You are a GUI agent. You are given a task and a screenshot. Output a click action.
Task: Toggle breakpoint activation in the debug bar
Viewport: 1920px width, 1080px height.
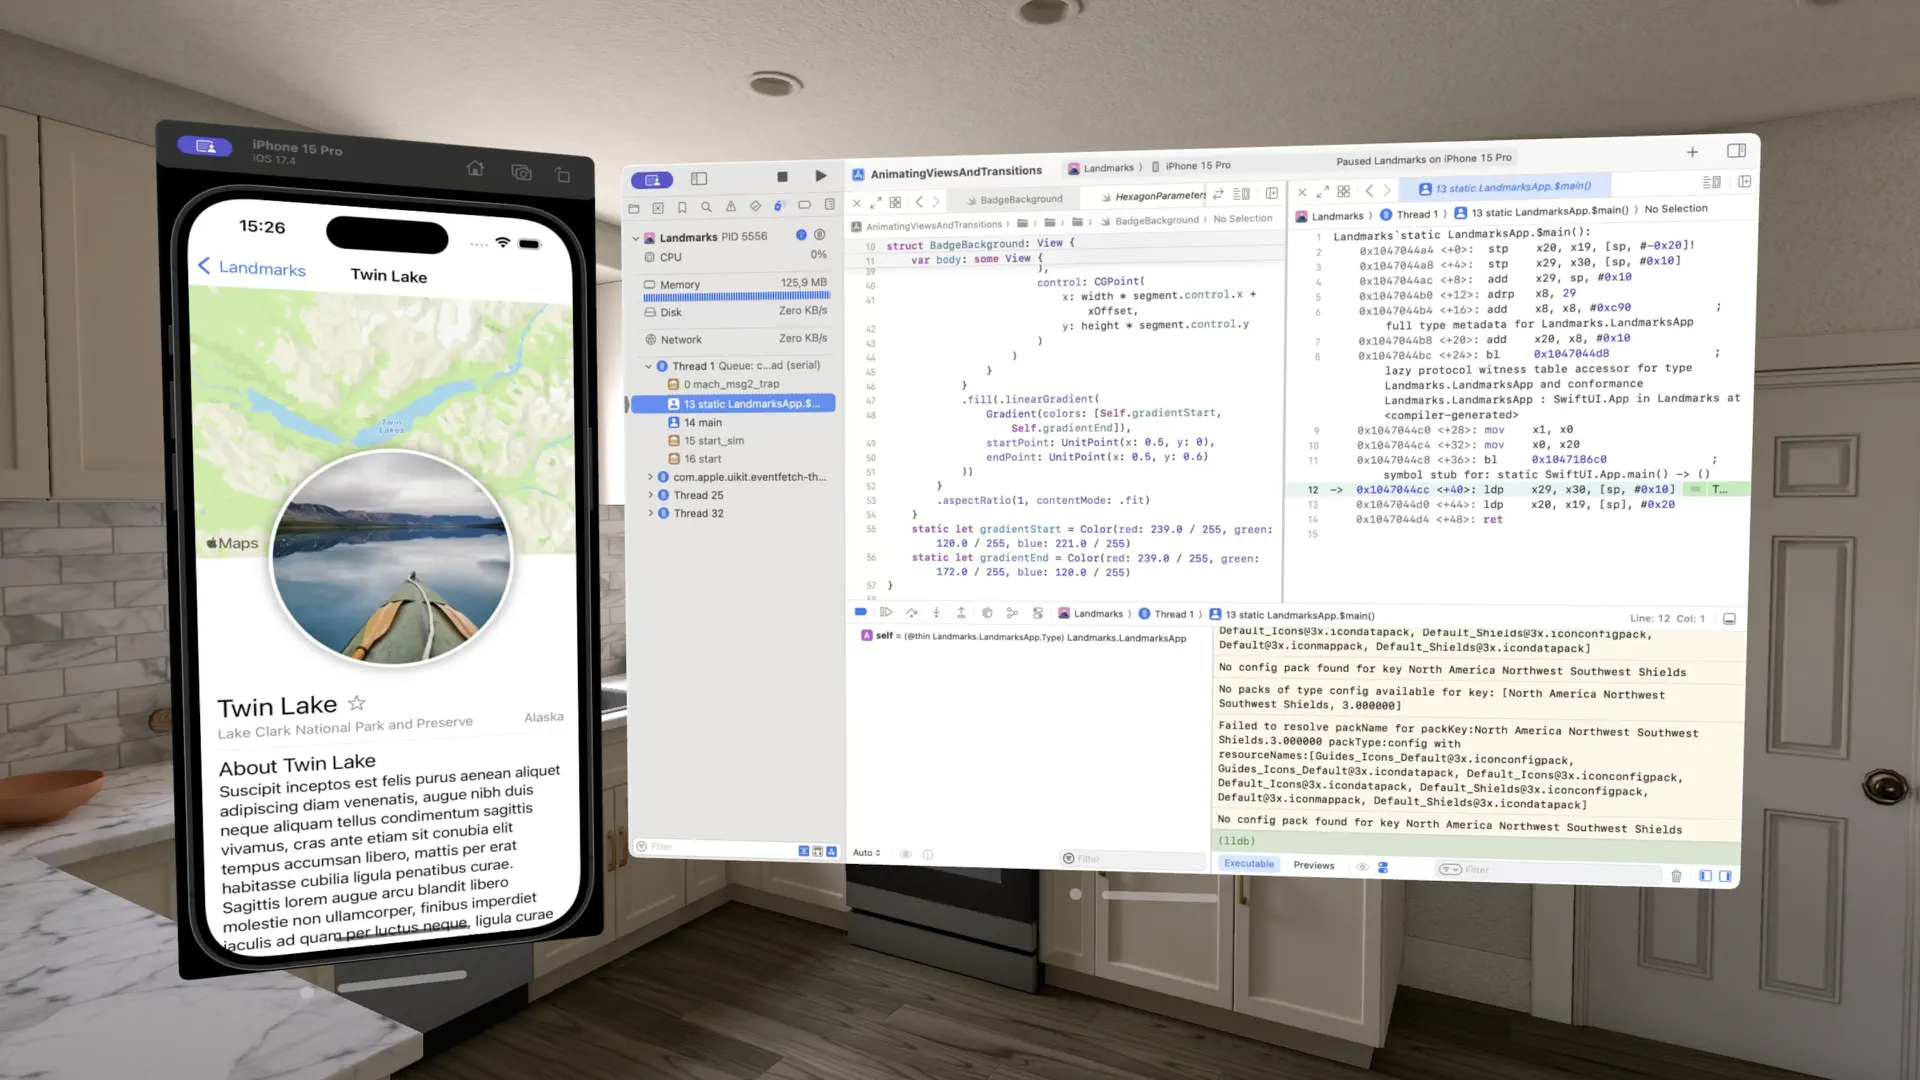[x=860, y=611]
